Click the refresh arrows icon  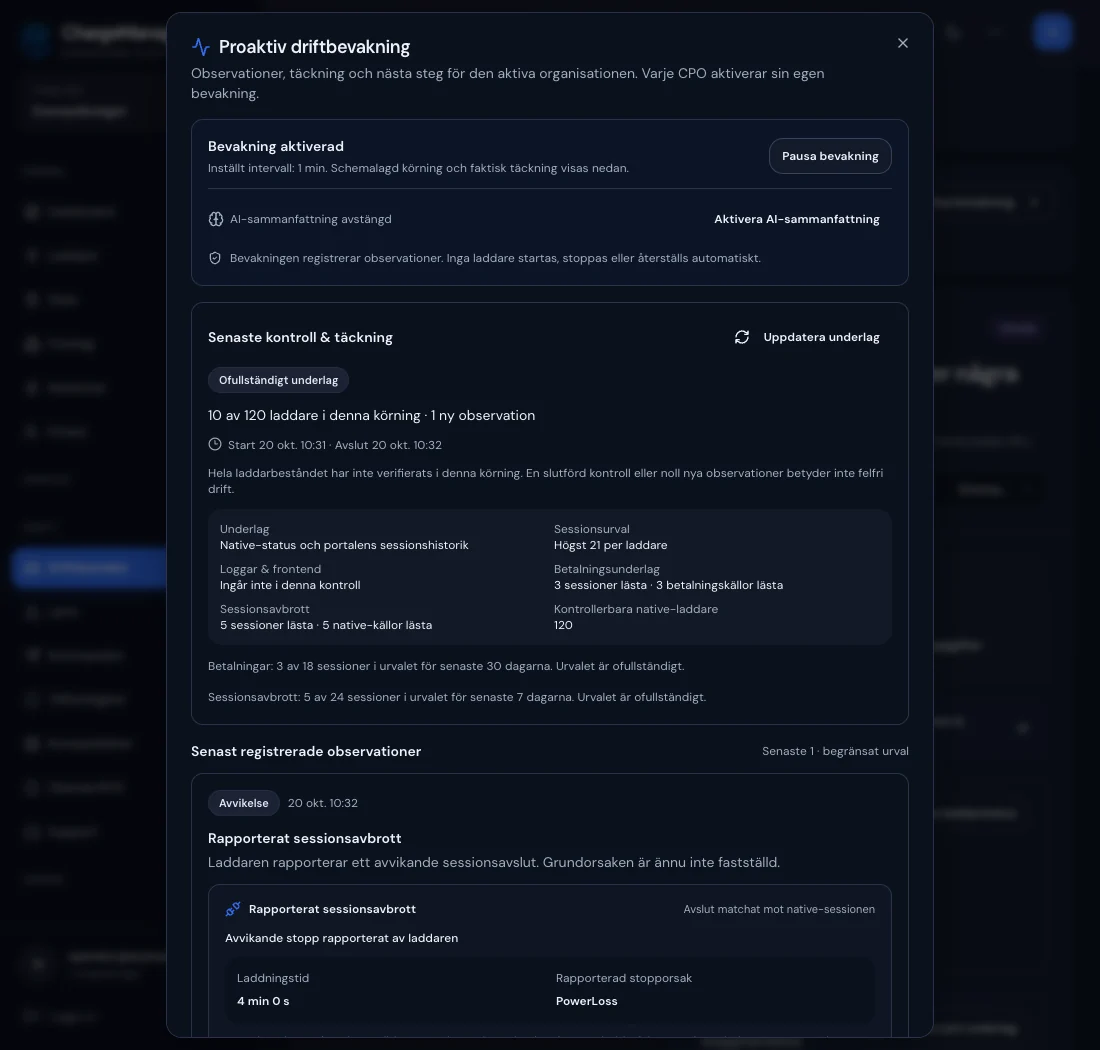742,337
